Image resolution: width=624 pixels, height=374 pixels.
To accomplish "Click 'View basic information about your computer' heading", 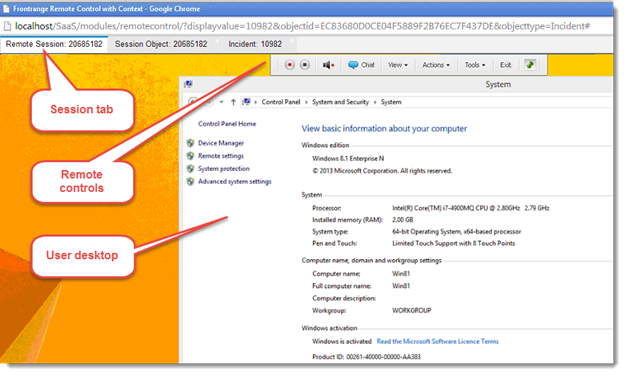I will (384, 129).
